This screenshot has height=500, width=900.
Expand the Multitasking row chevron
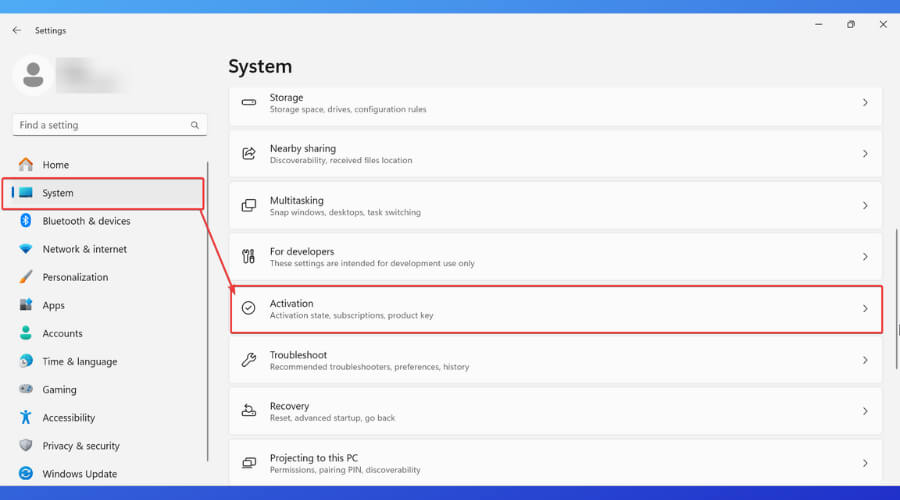(865, 206)
